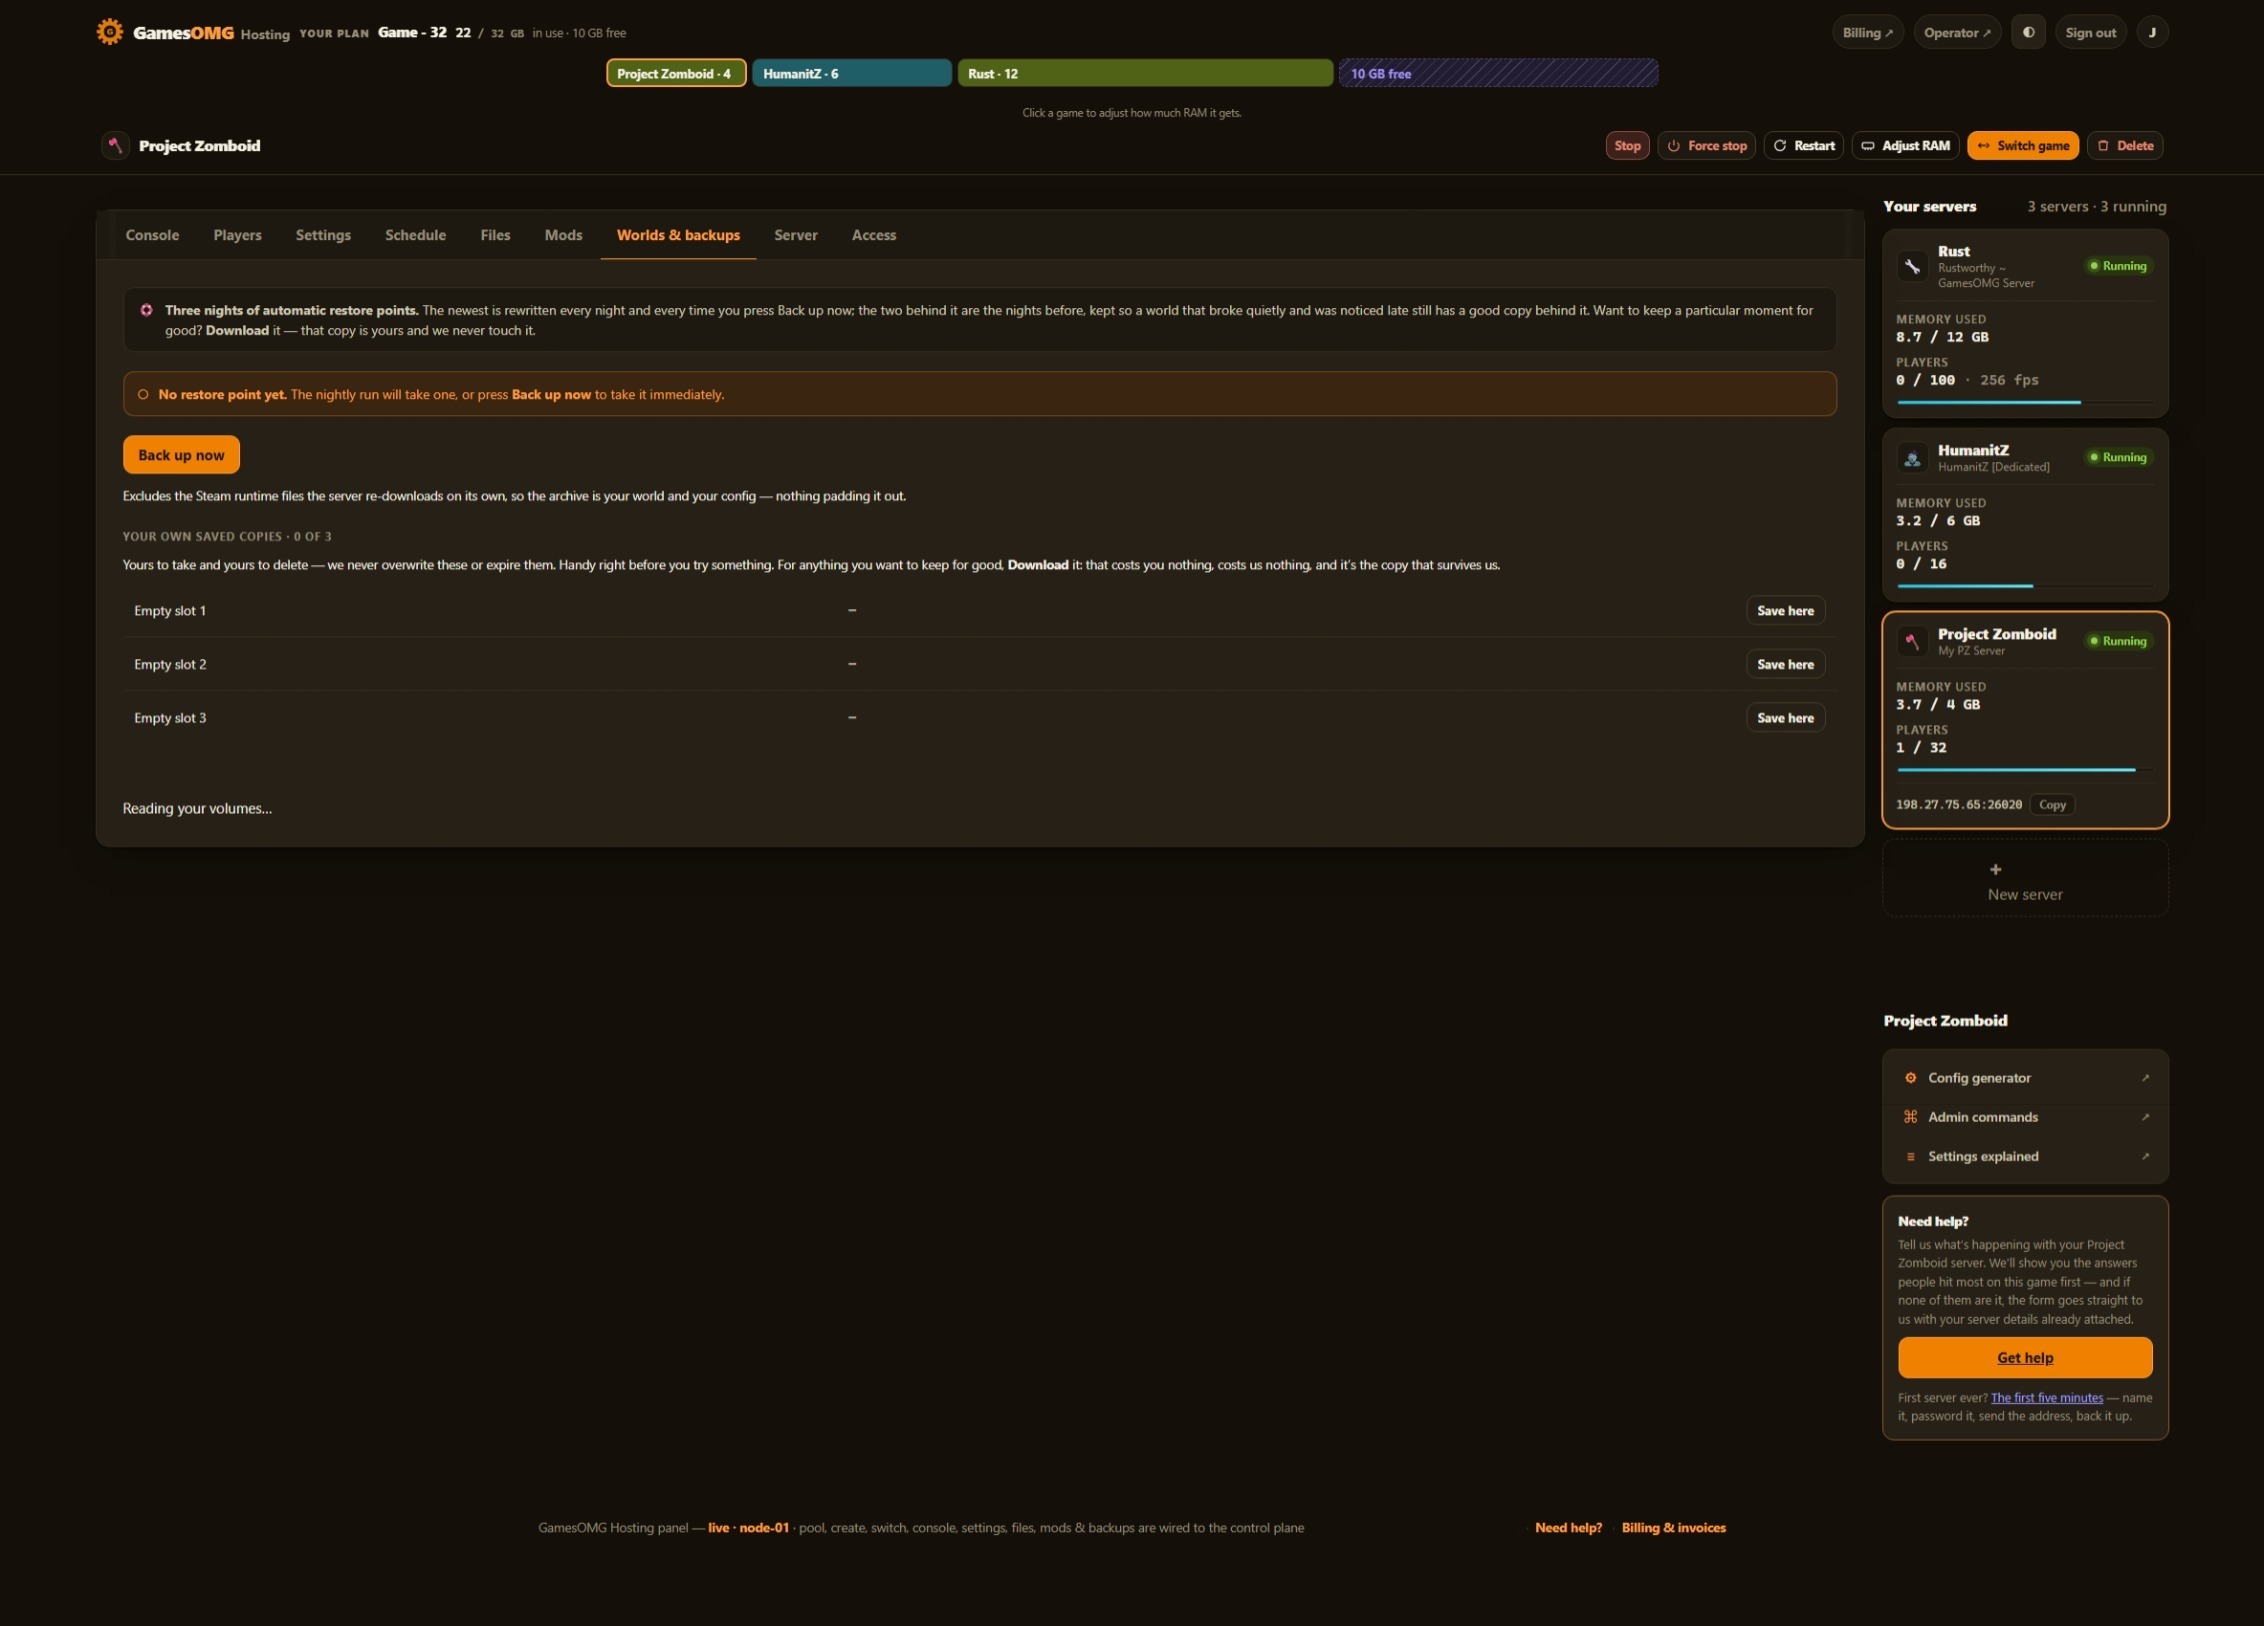Click the external arrow beside Config generator
The height and width of the screenshot is (1626, 2264).
[2145, 1078]
